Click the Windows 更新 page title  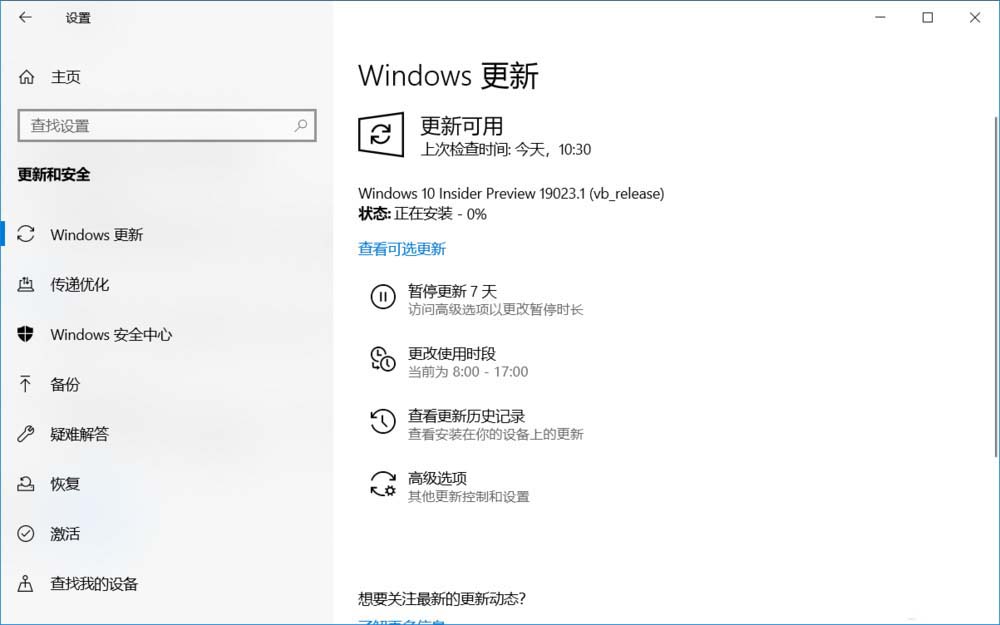click(x=448, y=75)
